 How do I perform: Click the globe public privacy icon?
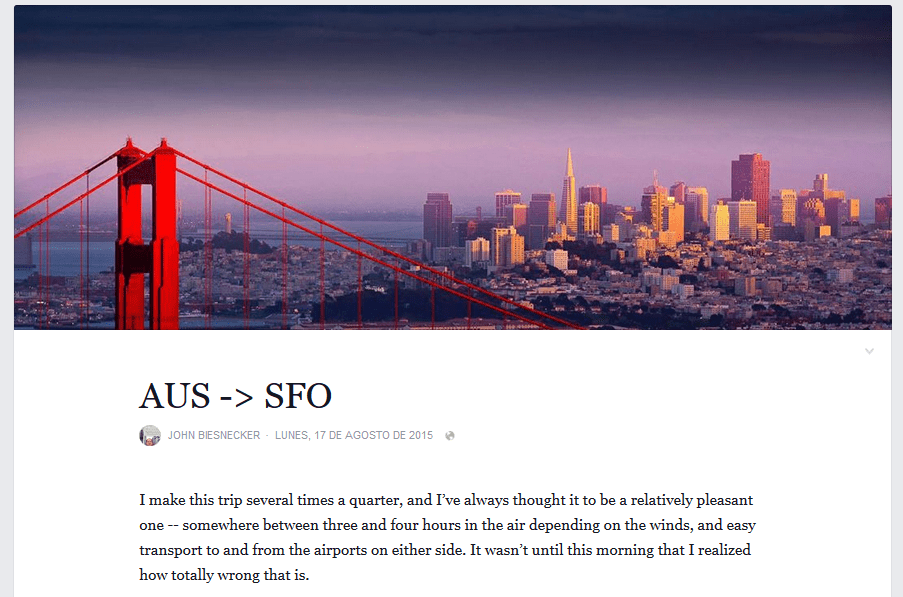[450, 436]
